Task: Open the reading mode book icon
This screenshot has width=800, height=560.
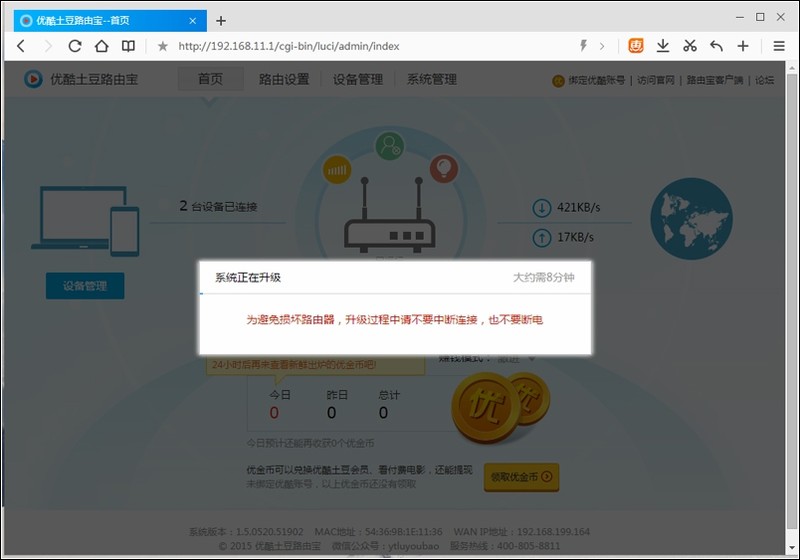Action: 128,46
